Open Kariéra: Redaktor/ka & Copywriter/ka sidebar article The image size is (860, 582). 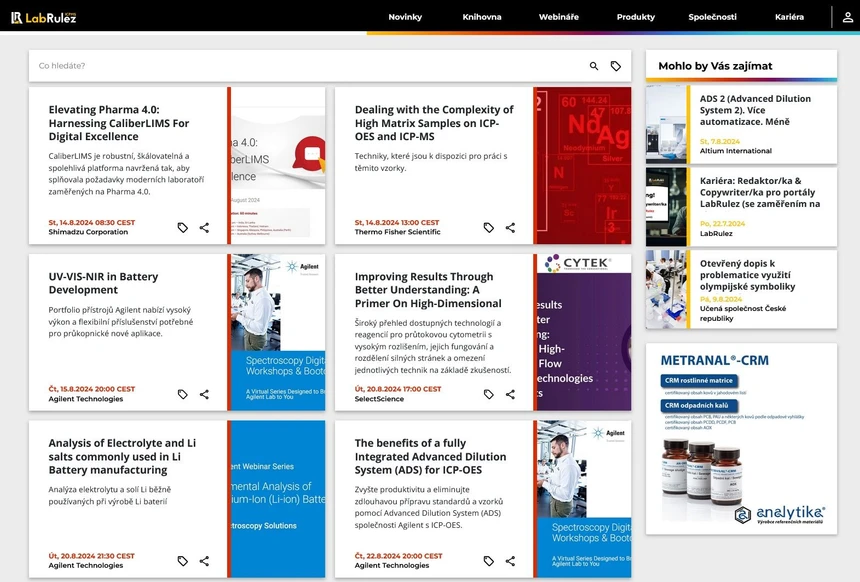(x=760, y=192)
